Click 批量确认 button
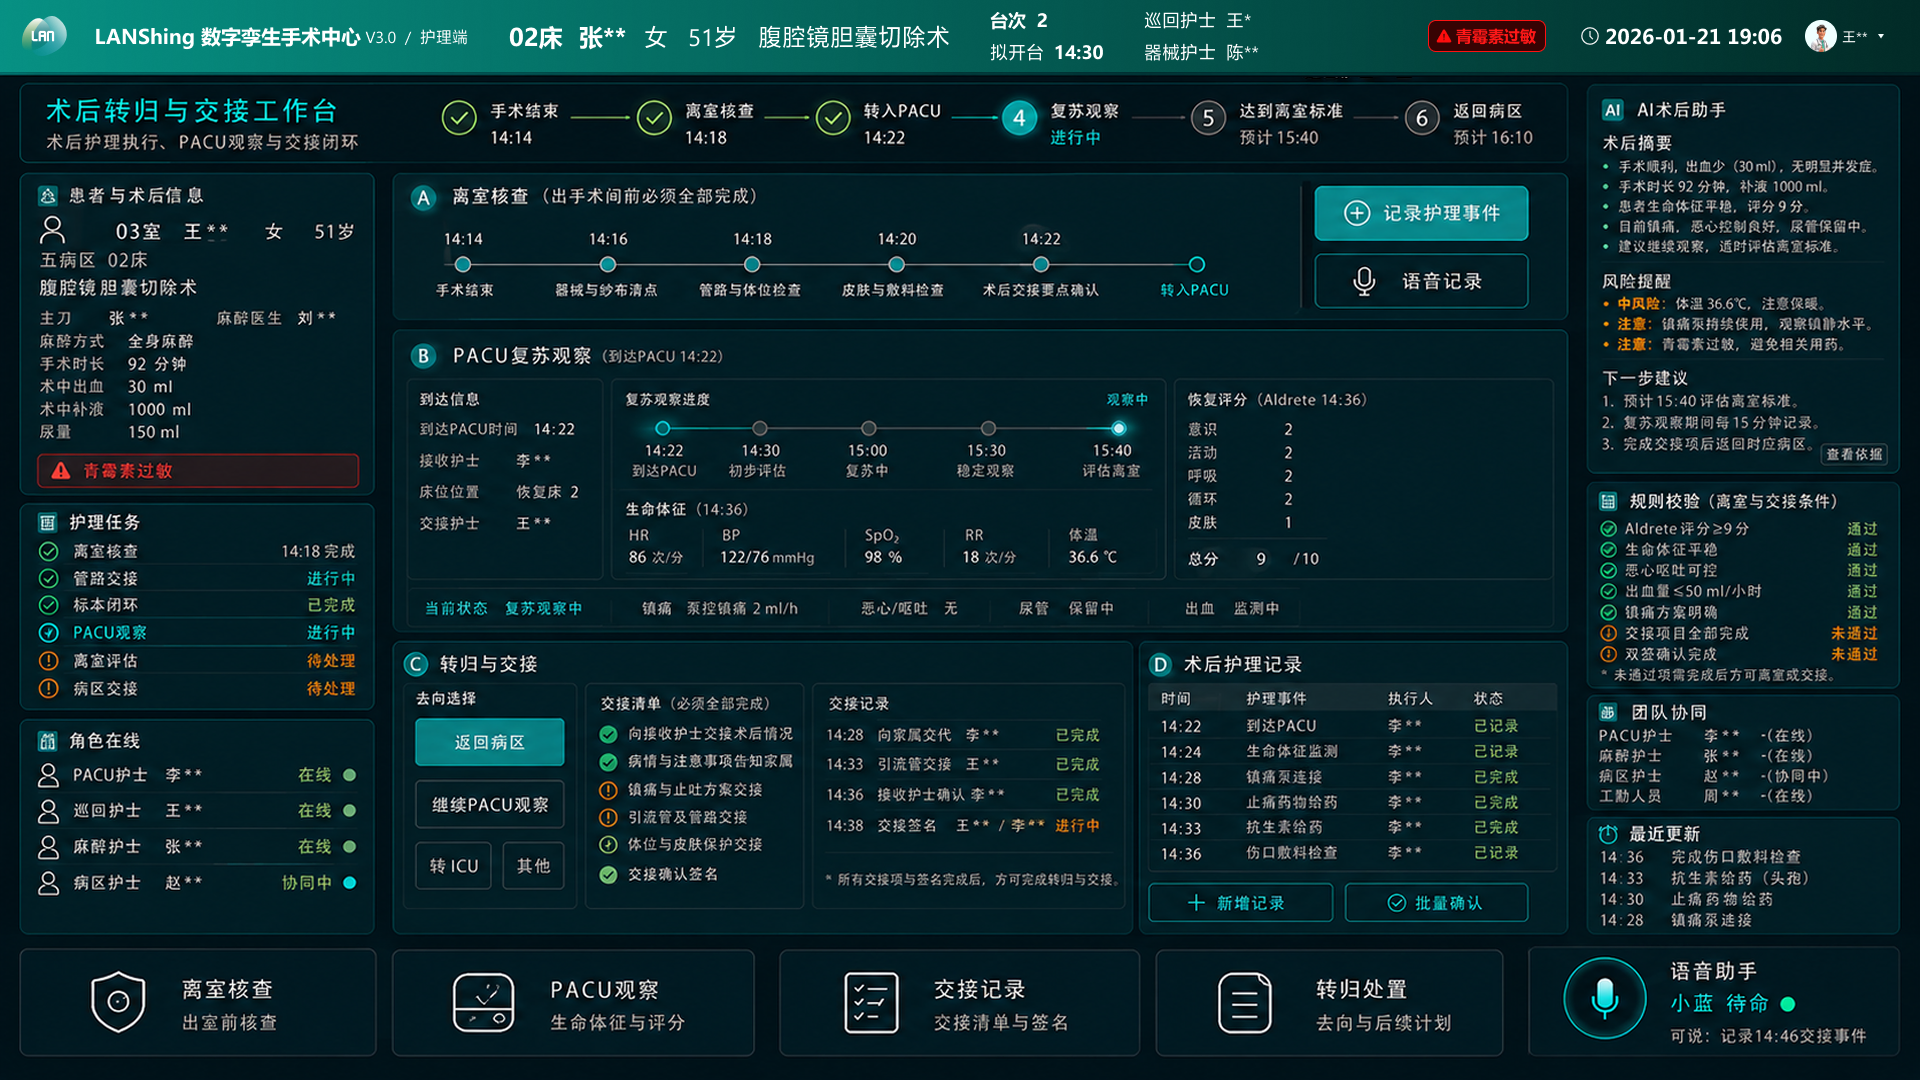 pyautogui.click(x=1436, y=903)
